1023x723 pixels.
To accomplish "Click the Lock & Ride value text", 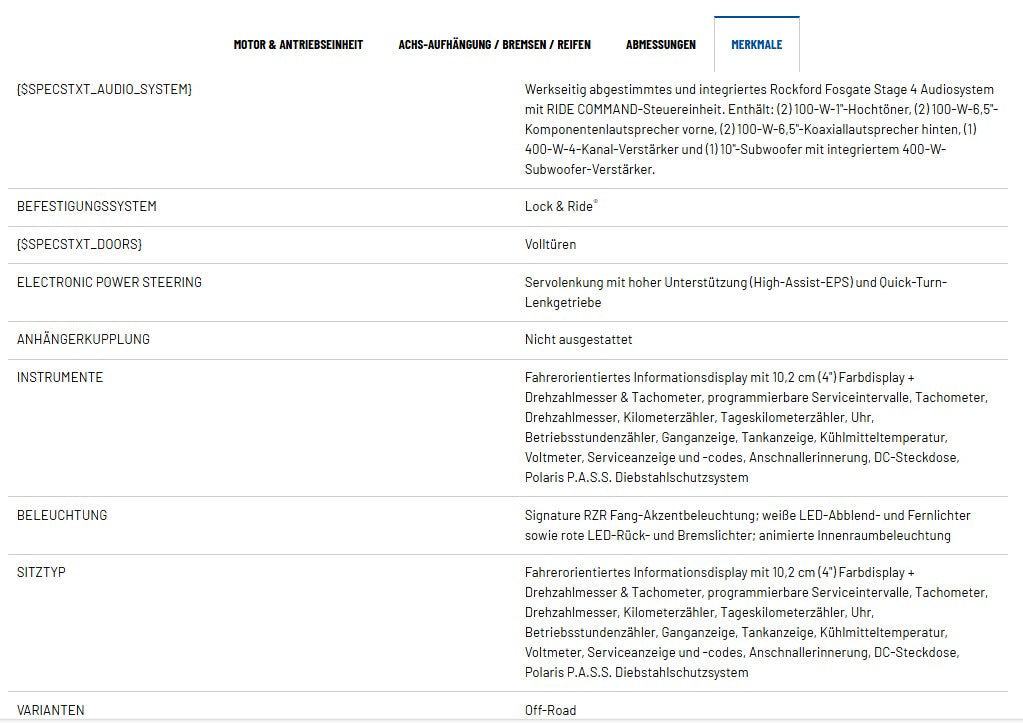I will 560,206.
